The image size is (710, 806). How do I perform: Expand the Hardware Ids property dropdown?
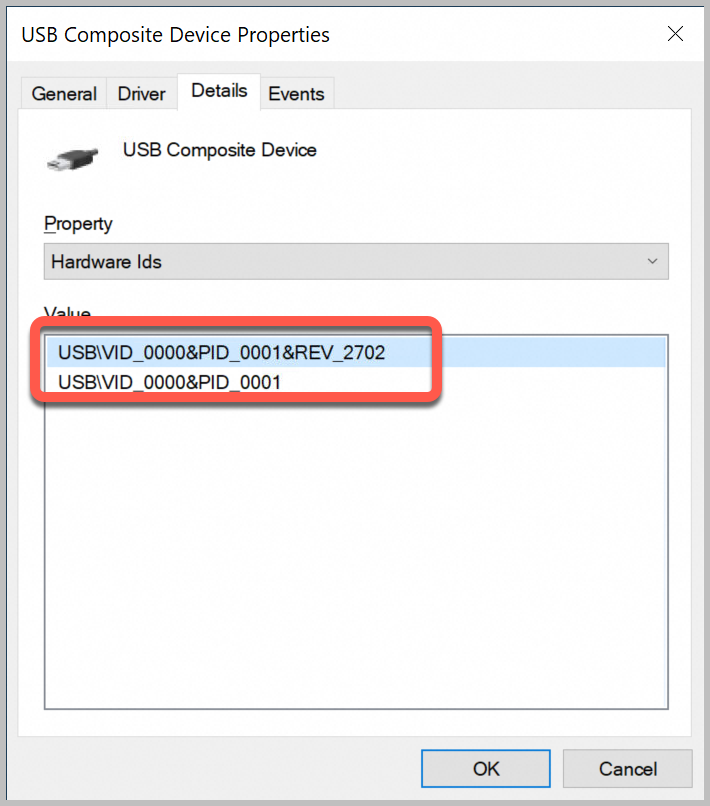point(356,262)
